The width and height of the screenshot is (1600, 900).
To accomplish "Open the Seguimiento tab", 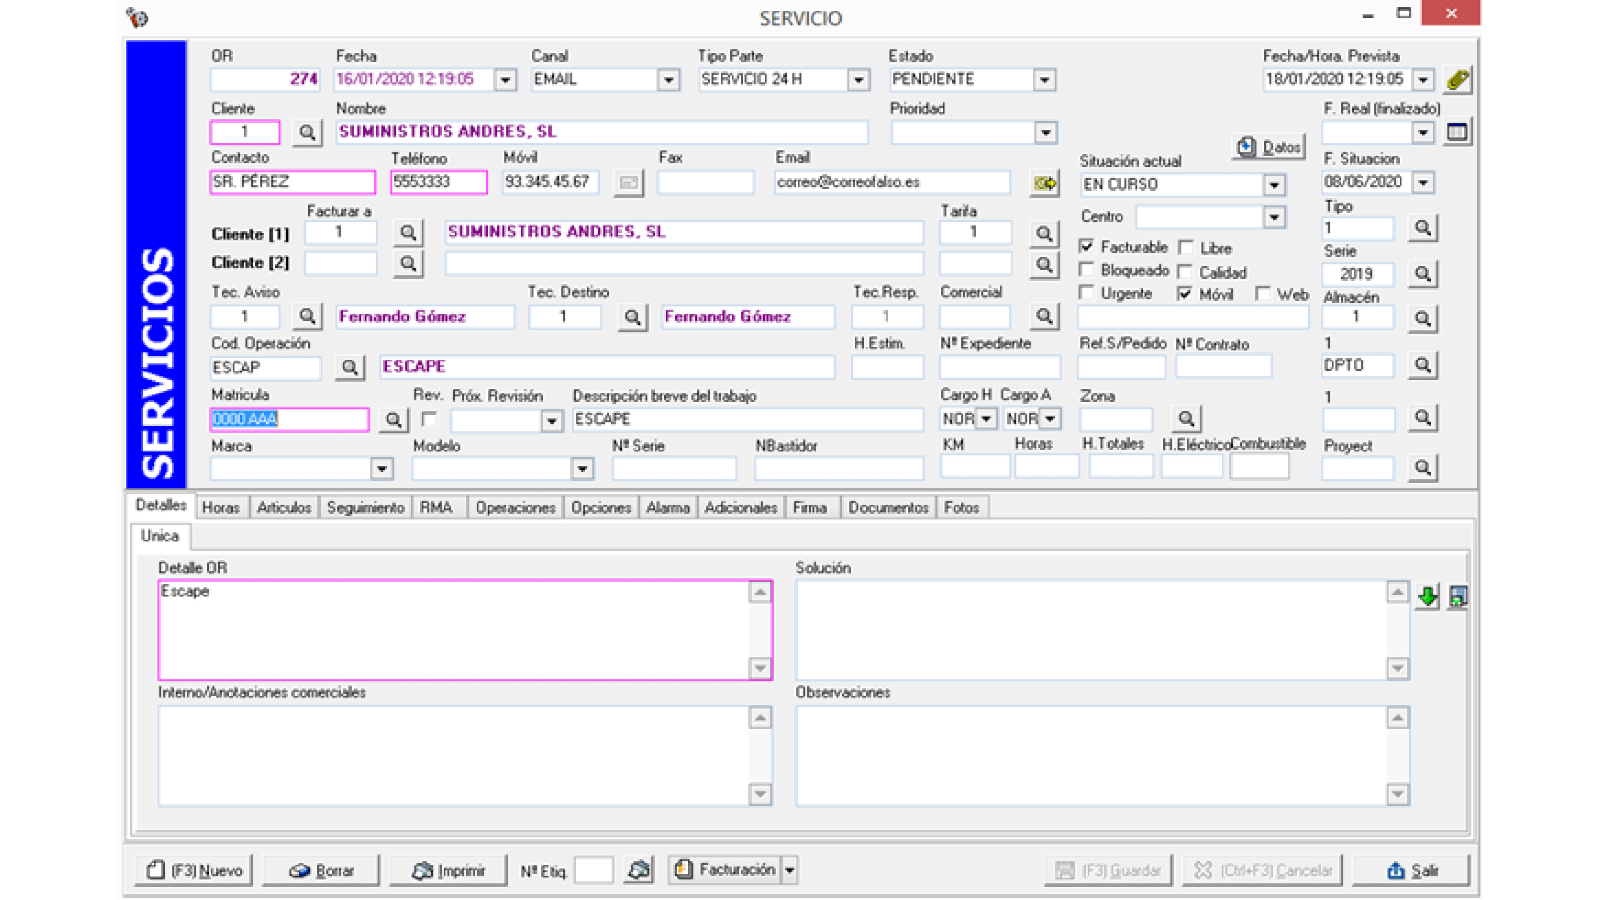I will (x=365, y=508).
